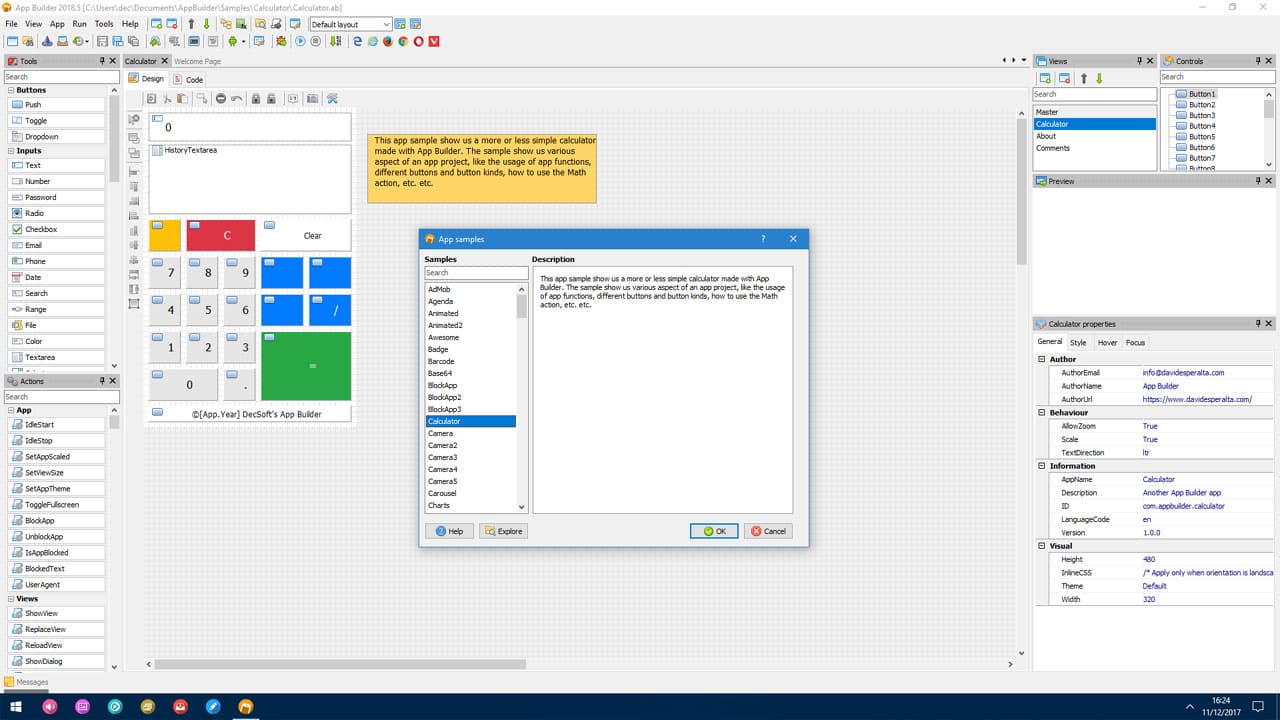Run the app using the green play toolbar icon

(x=300, y=41)
